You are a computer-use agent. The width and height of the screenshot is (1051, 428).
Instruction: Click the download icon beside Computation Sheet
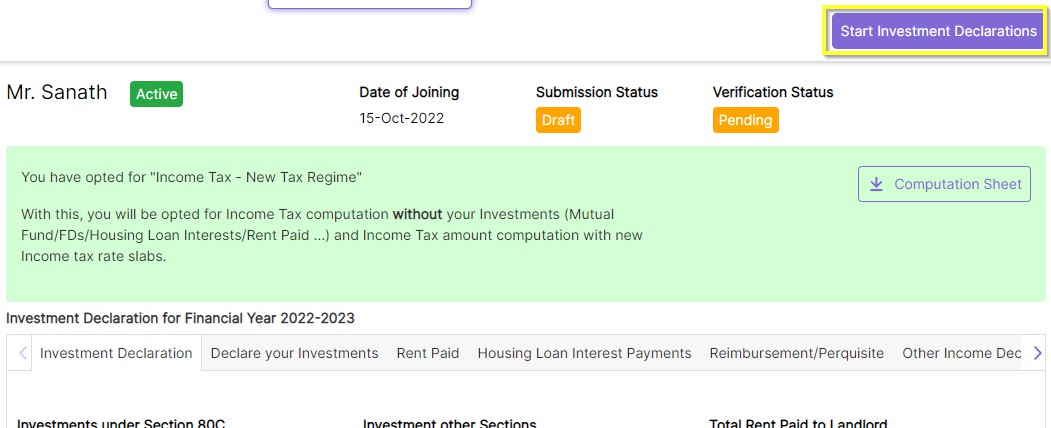[877, 184]
